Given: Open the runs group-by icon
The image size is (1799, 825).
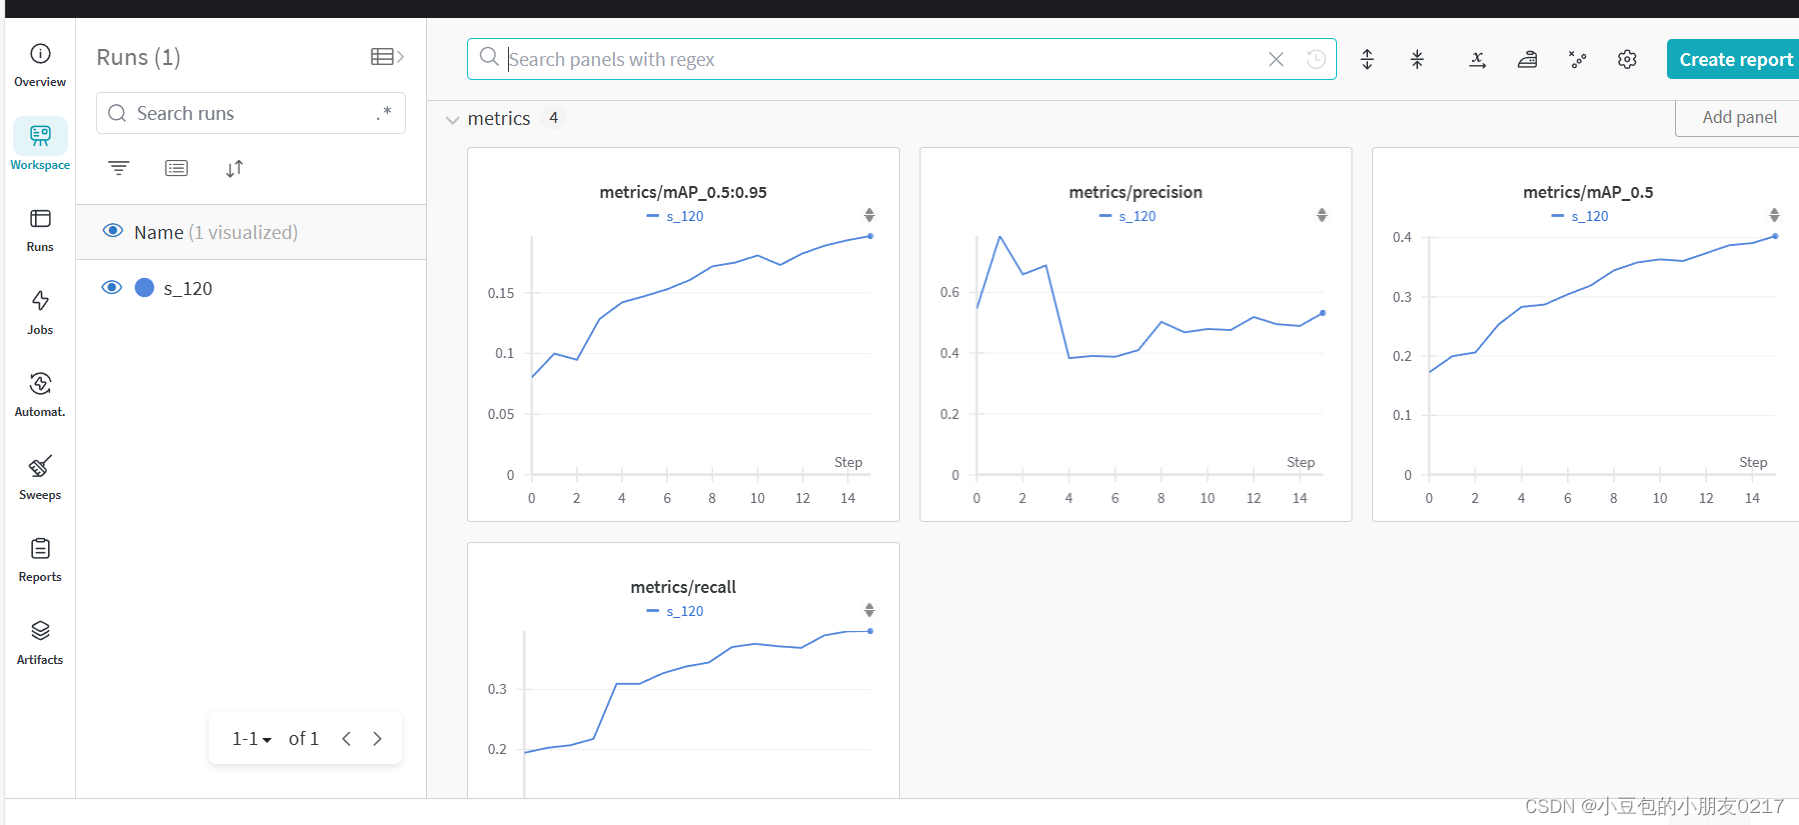Looking at the screenshot, I should 176,168.
